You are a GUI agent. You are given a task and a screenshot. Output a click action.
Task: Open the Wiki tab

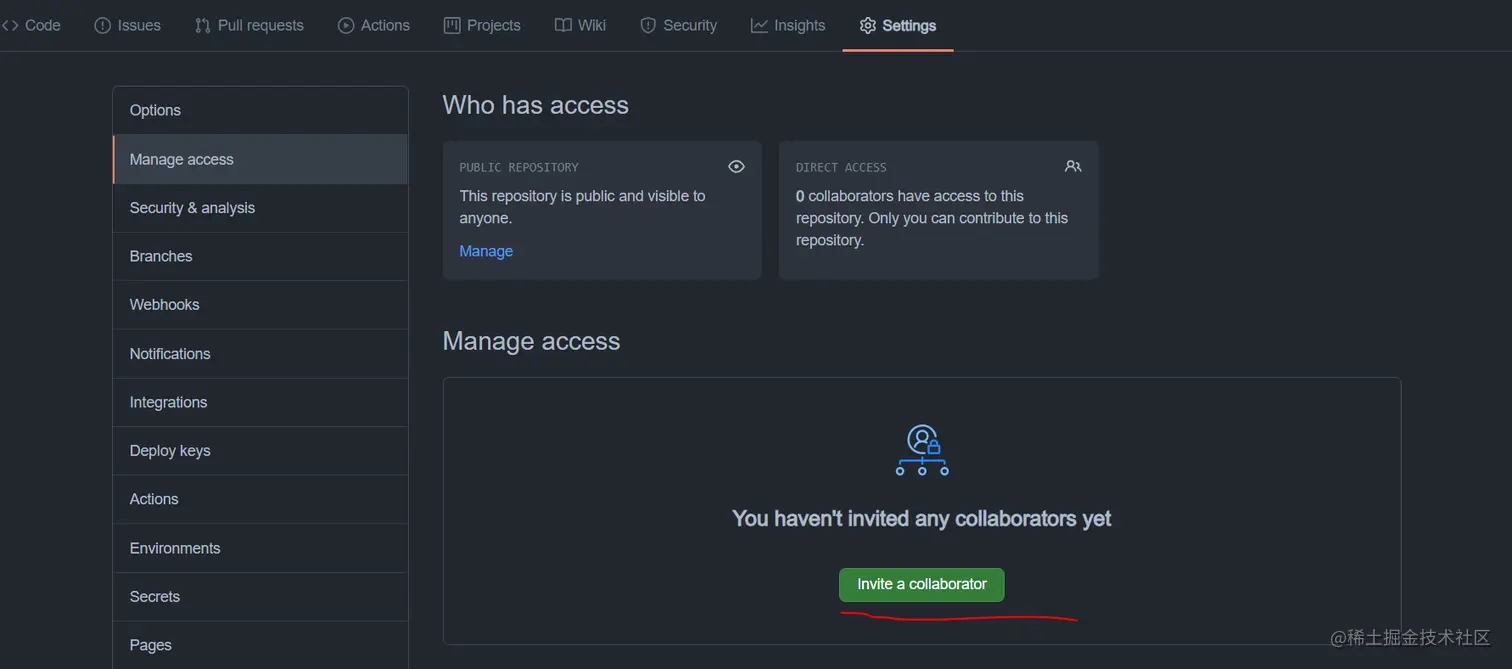[x=581, y=25]
